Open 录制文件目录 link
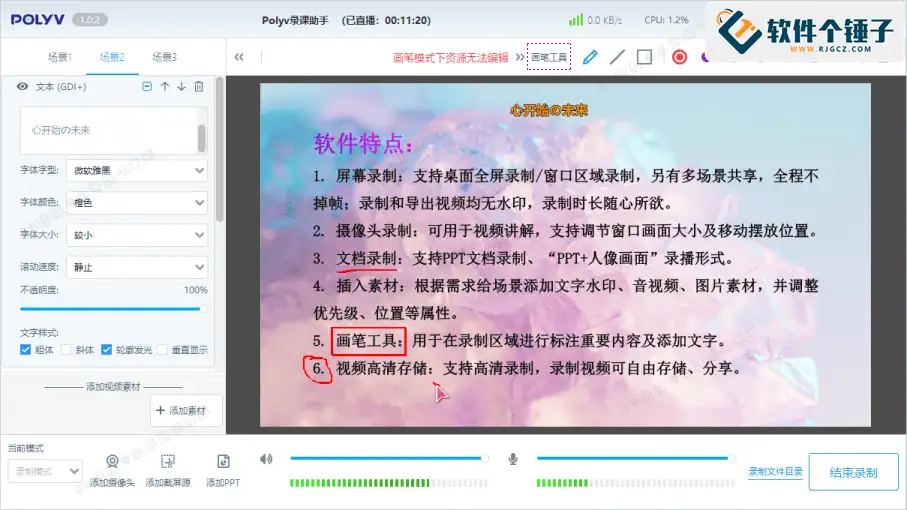 (x=776, y=471)
